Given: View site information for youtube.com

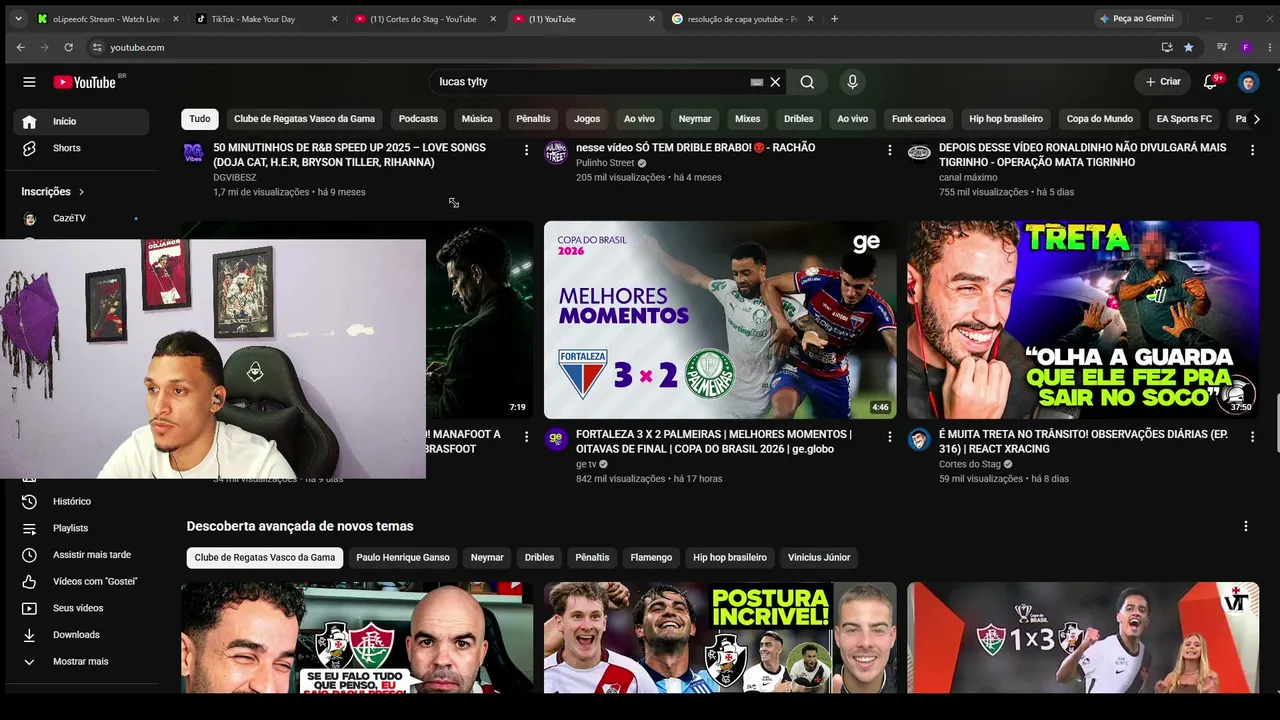Looking at the screenshot, I should tap(97, 47).
